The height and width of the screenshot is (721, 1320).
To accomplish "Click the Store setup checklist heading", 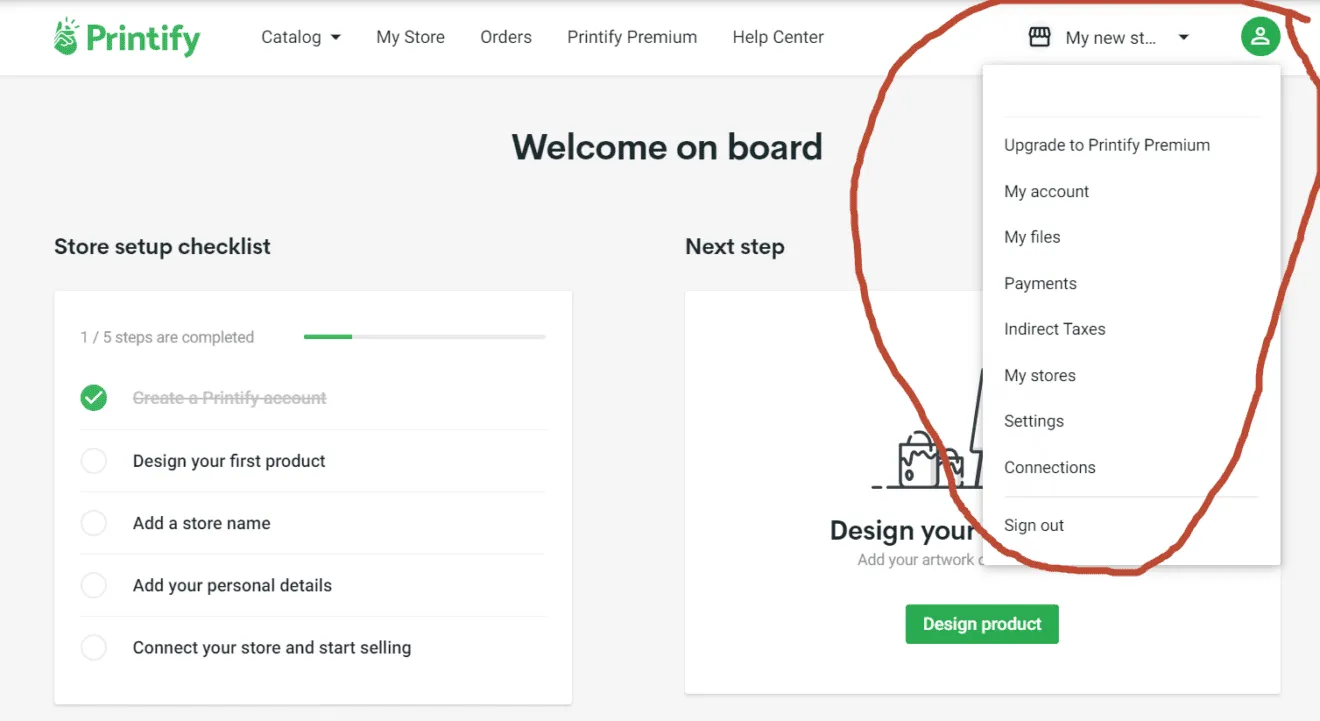I will pos(162,246).
